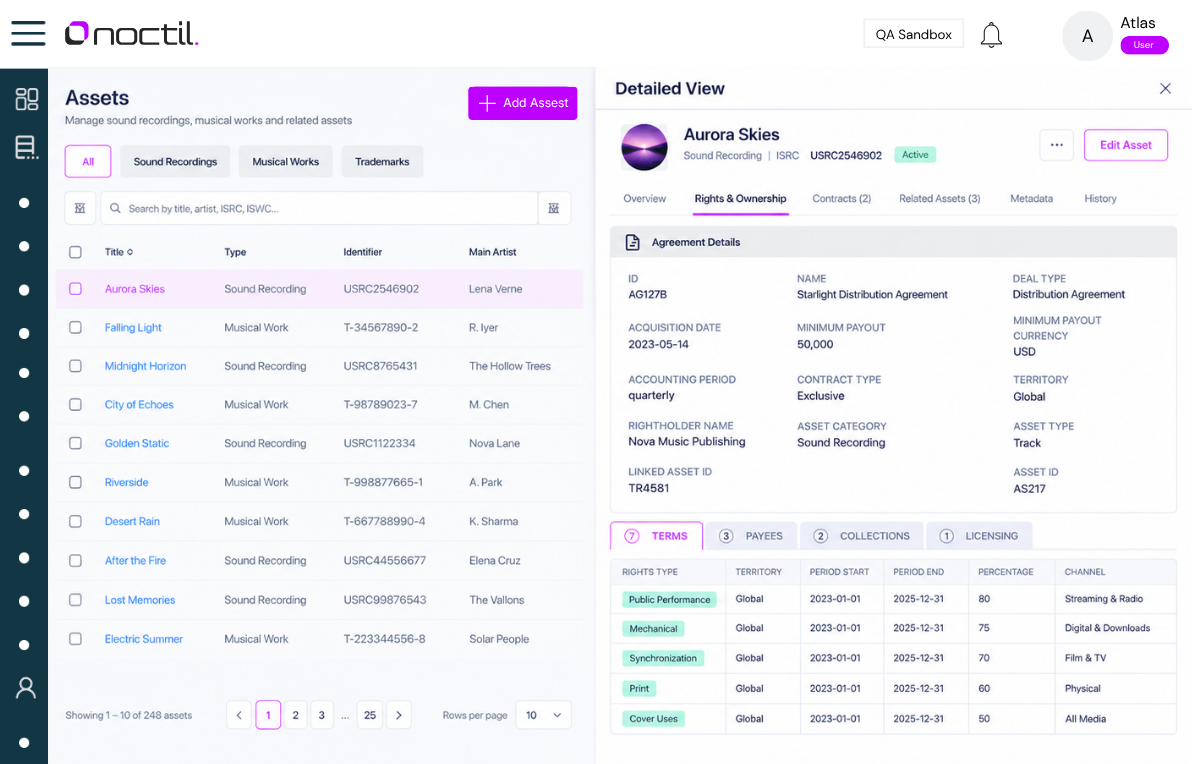
Task: Select the PAYEES sub-tab
Action: 751,536
